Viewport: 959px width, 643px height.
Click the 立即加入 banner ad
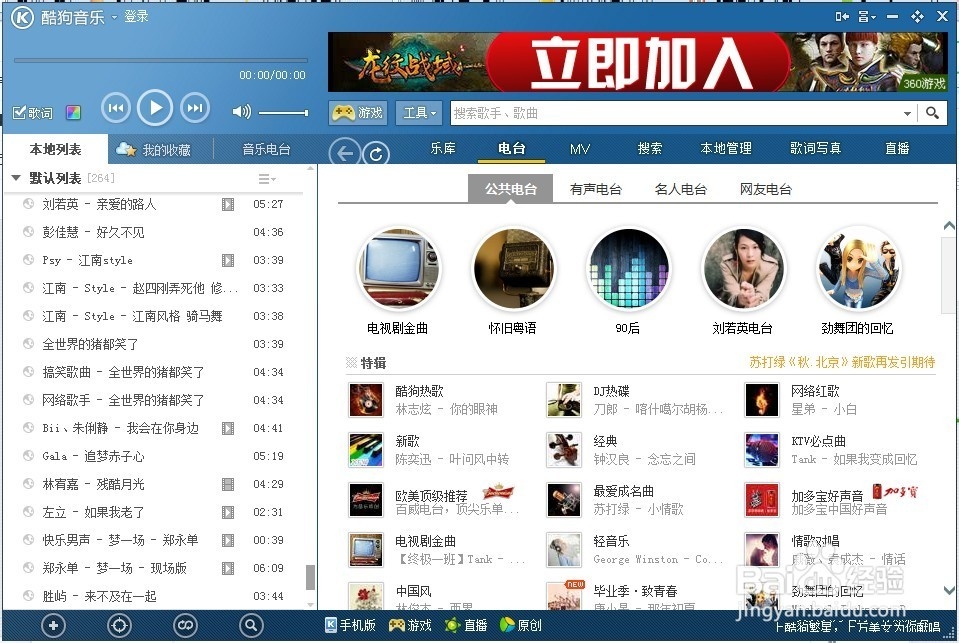(x=637, y=62)
